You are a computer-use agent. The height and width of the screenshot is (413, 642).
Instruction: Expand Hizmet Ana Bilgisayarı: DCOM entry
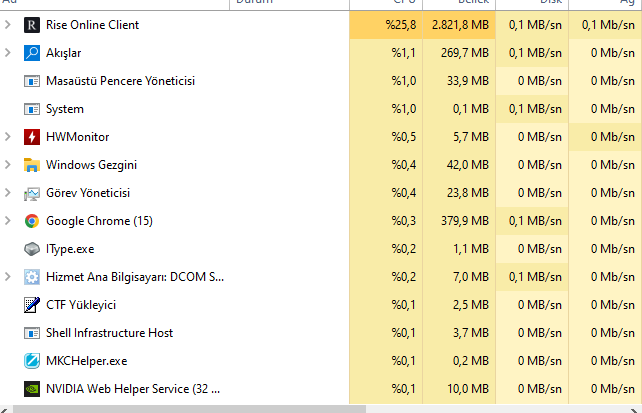point(8,277)
